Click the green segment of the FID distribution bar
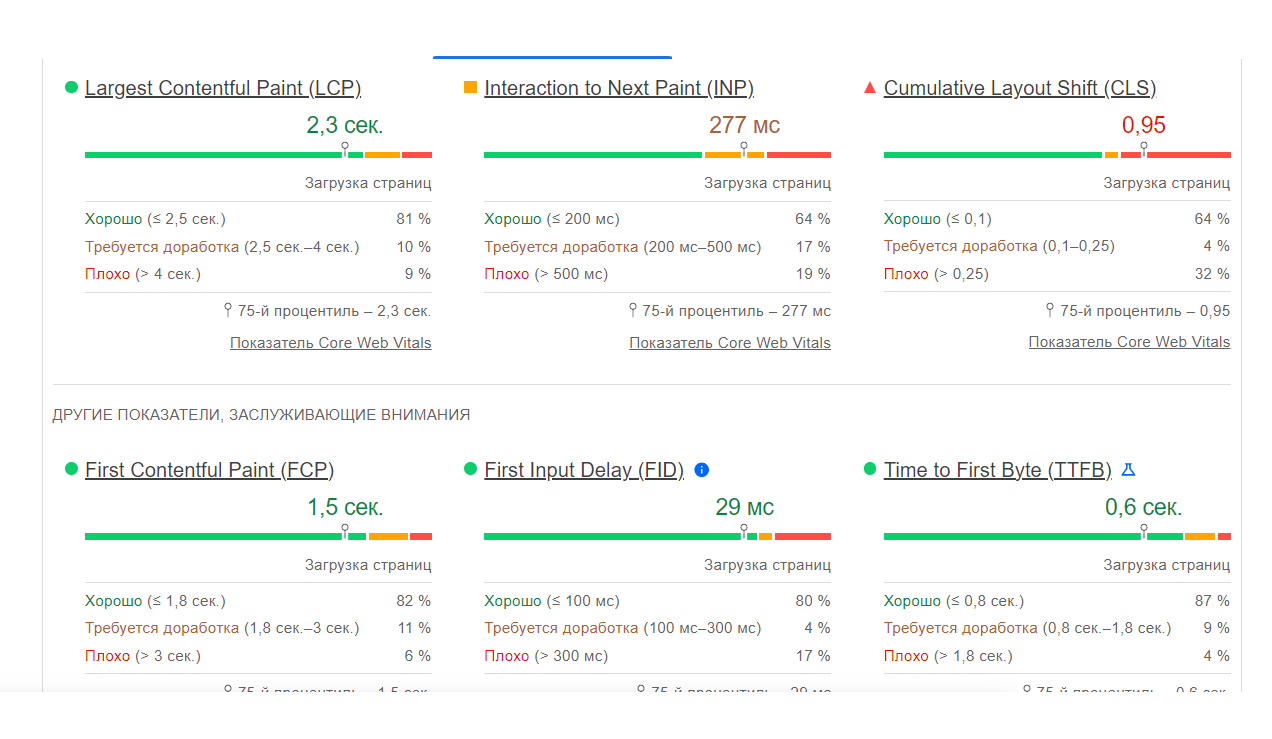 point(610,537)
